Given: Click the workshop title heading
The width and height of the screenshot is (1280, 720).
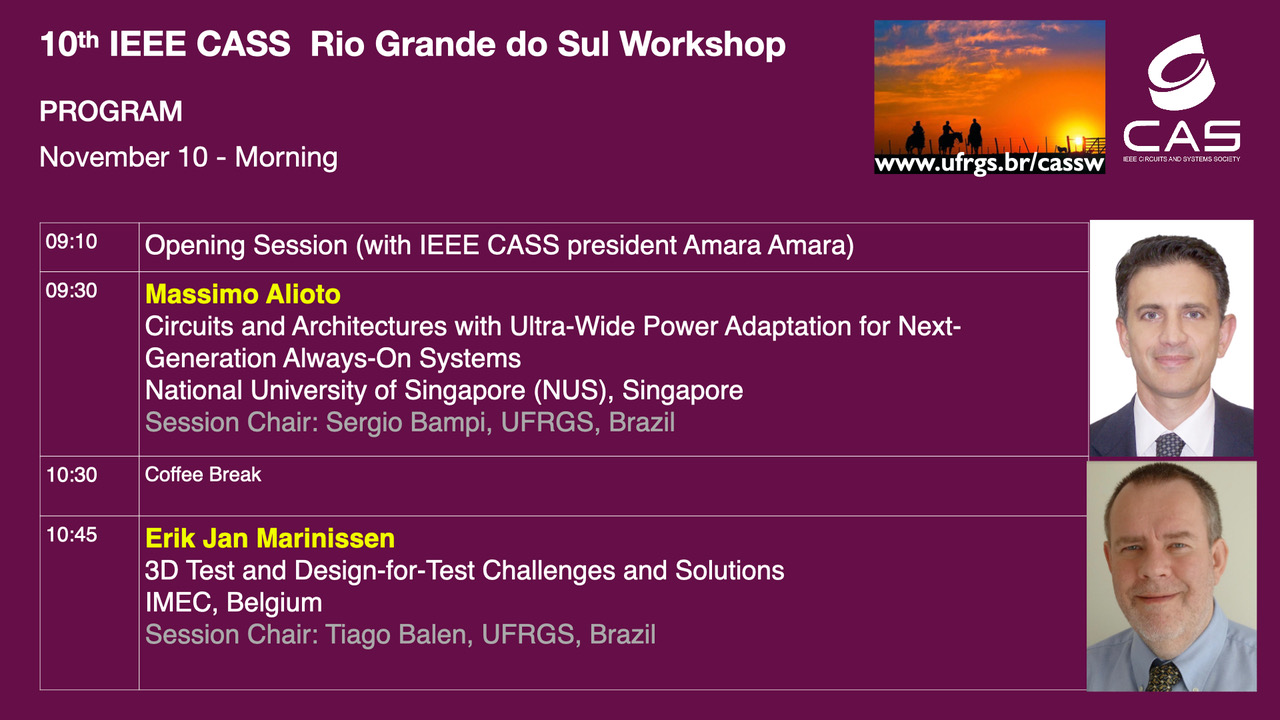Looking at the screenshot, I should click(412, 45).
